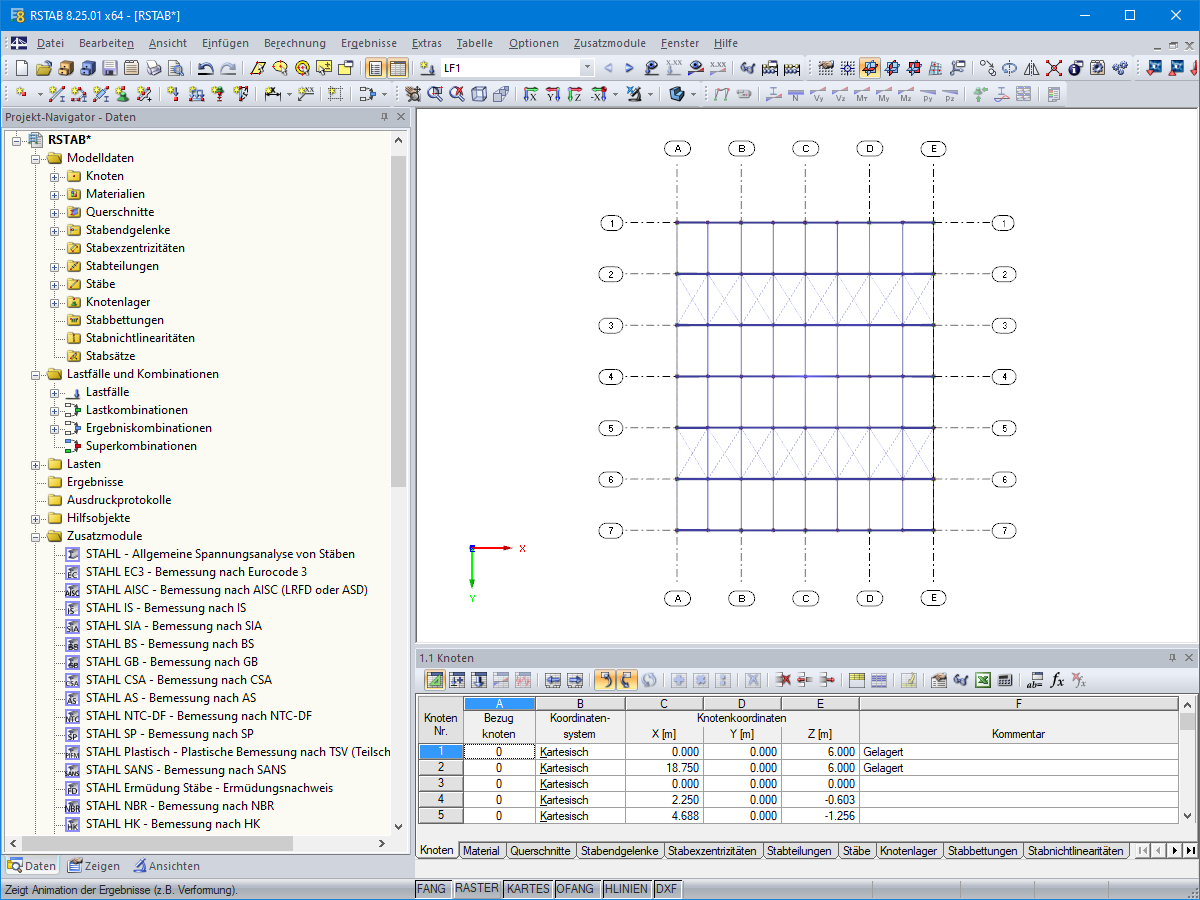The width and height of the screenshot is (1200, 900).
Task: Toggle FANG snap in status bar
Action: click(432, 888)
